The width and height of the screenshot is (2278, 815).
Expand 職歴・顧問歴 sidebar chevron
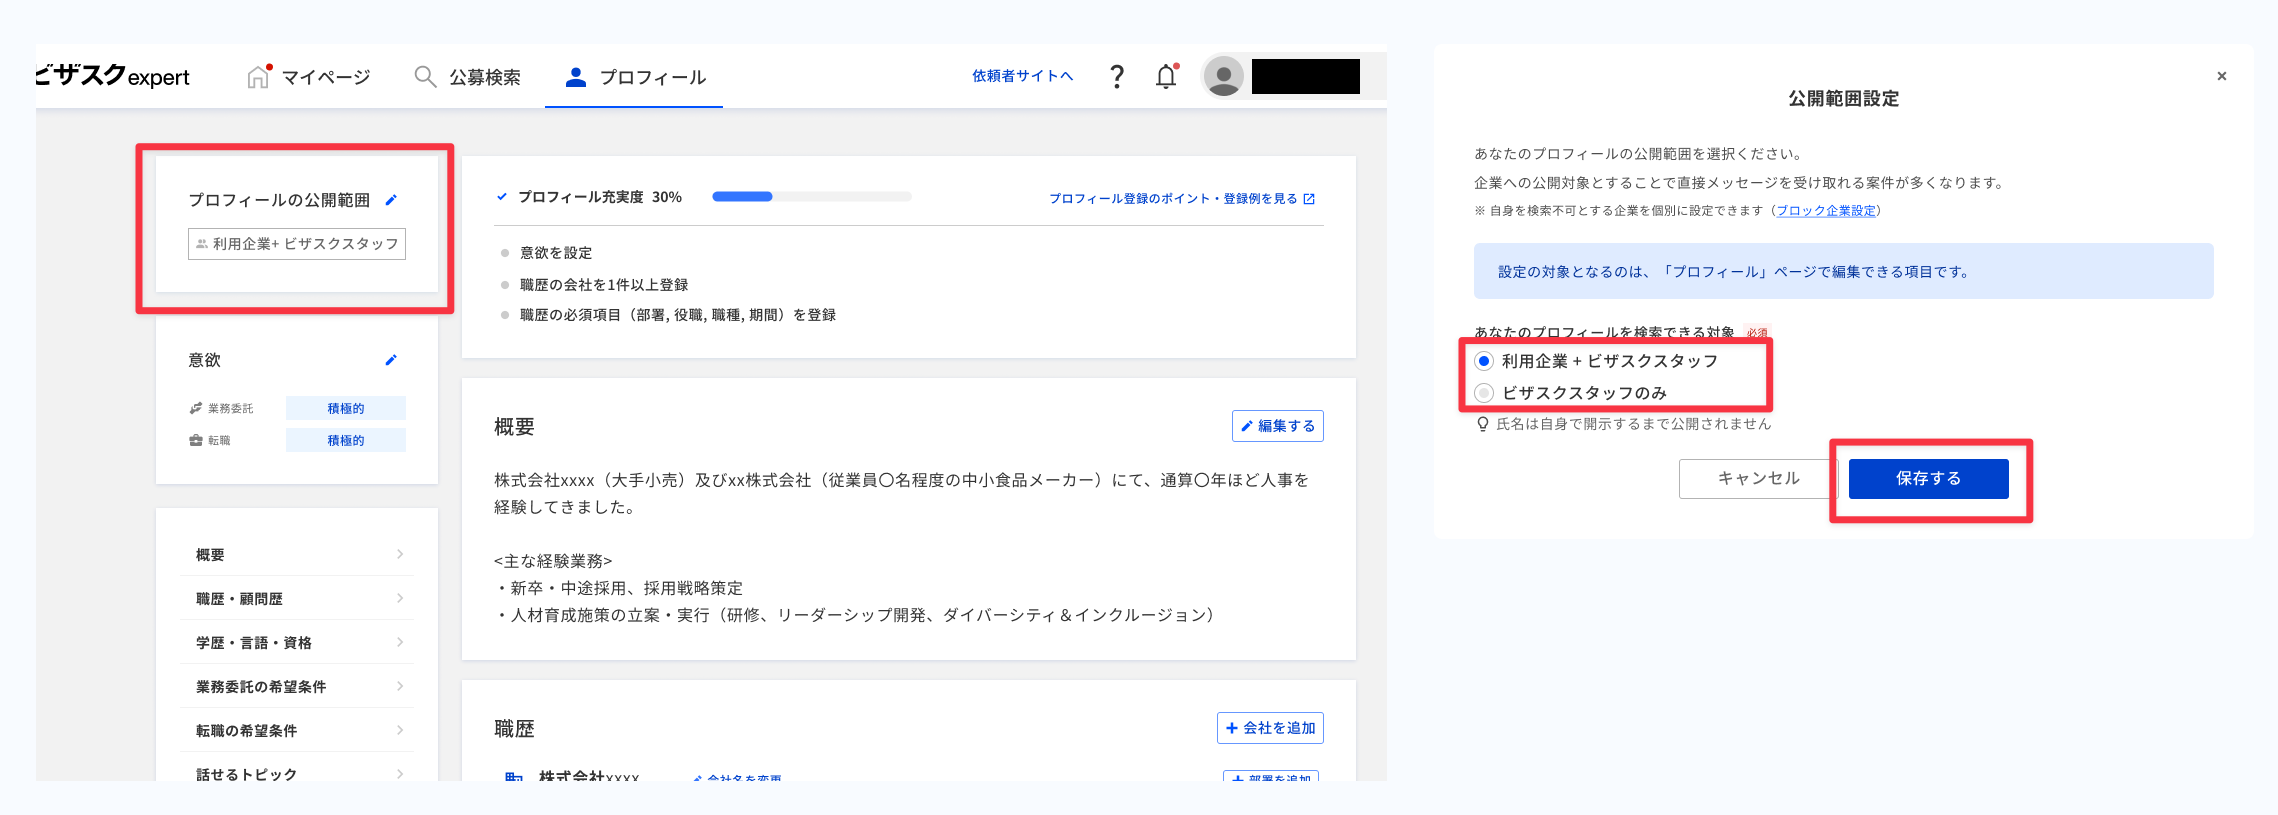click(x=400, y=598)
